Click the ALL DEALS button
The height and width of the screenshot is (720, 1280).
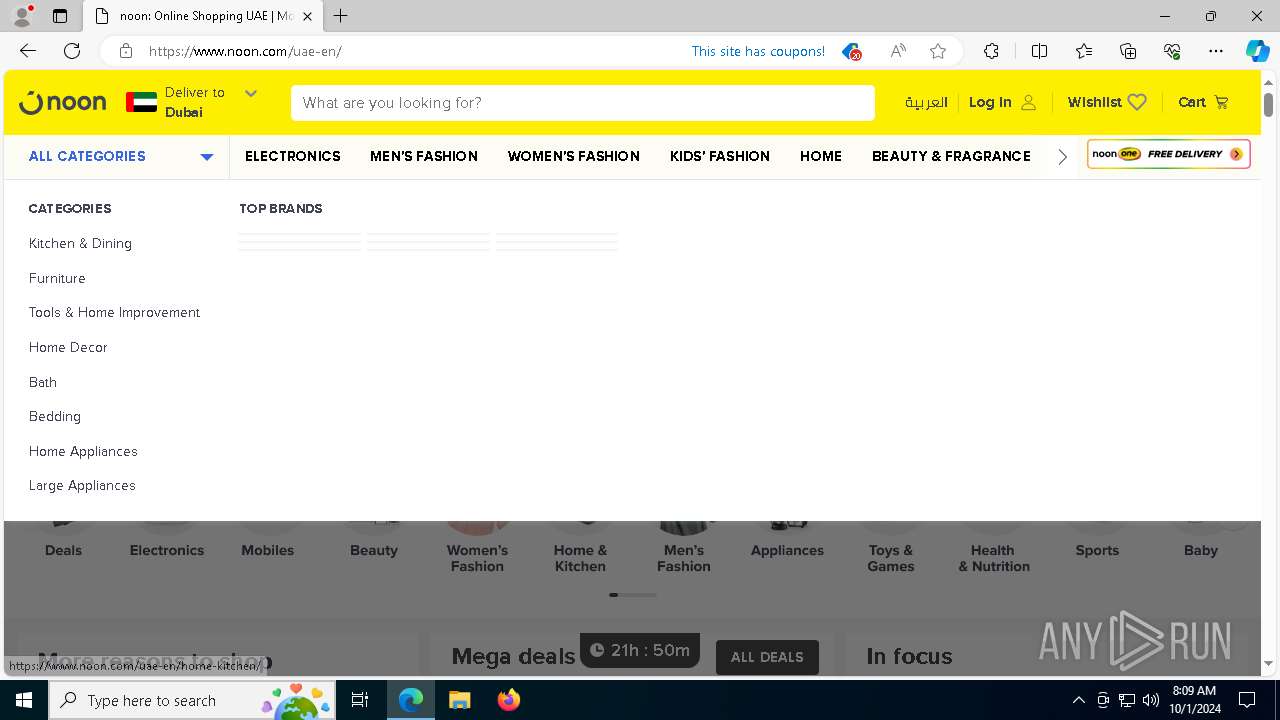point(767,657)
